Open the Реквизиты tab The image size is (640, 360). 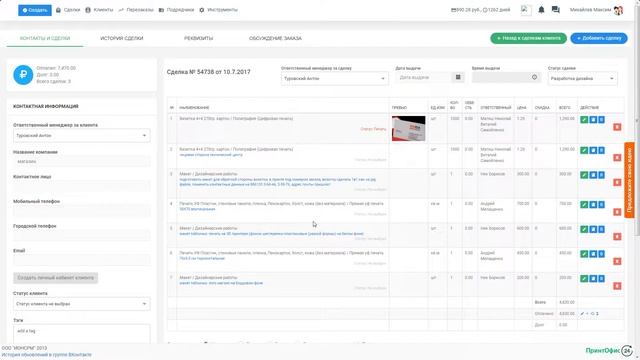198,38
